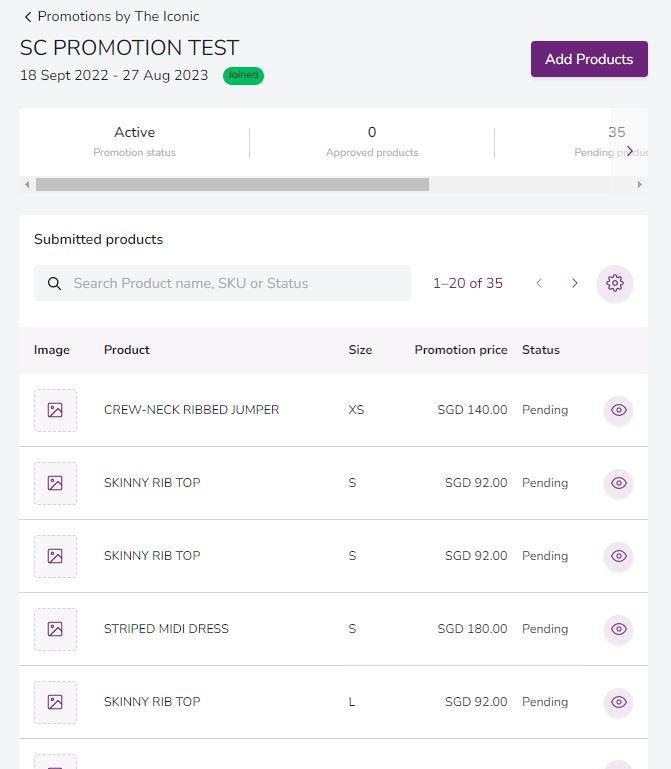Click the search magnifier icon
This screenshot has height=769, width=671.
click(55, 283)
